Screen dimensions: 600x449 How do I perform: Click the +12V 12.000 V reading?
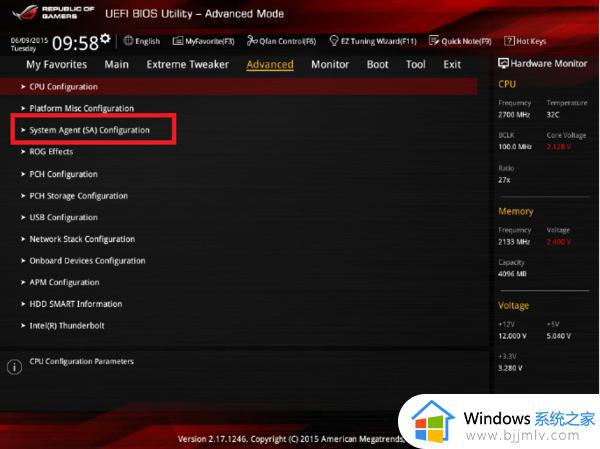tap(512, 336)
